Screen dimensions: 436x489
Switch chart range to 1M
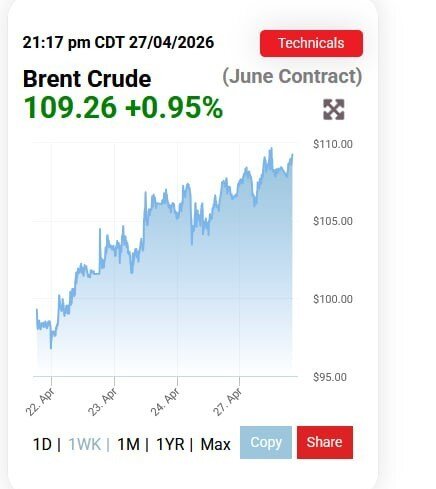click(x=129, y=444)
